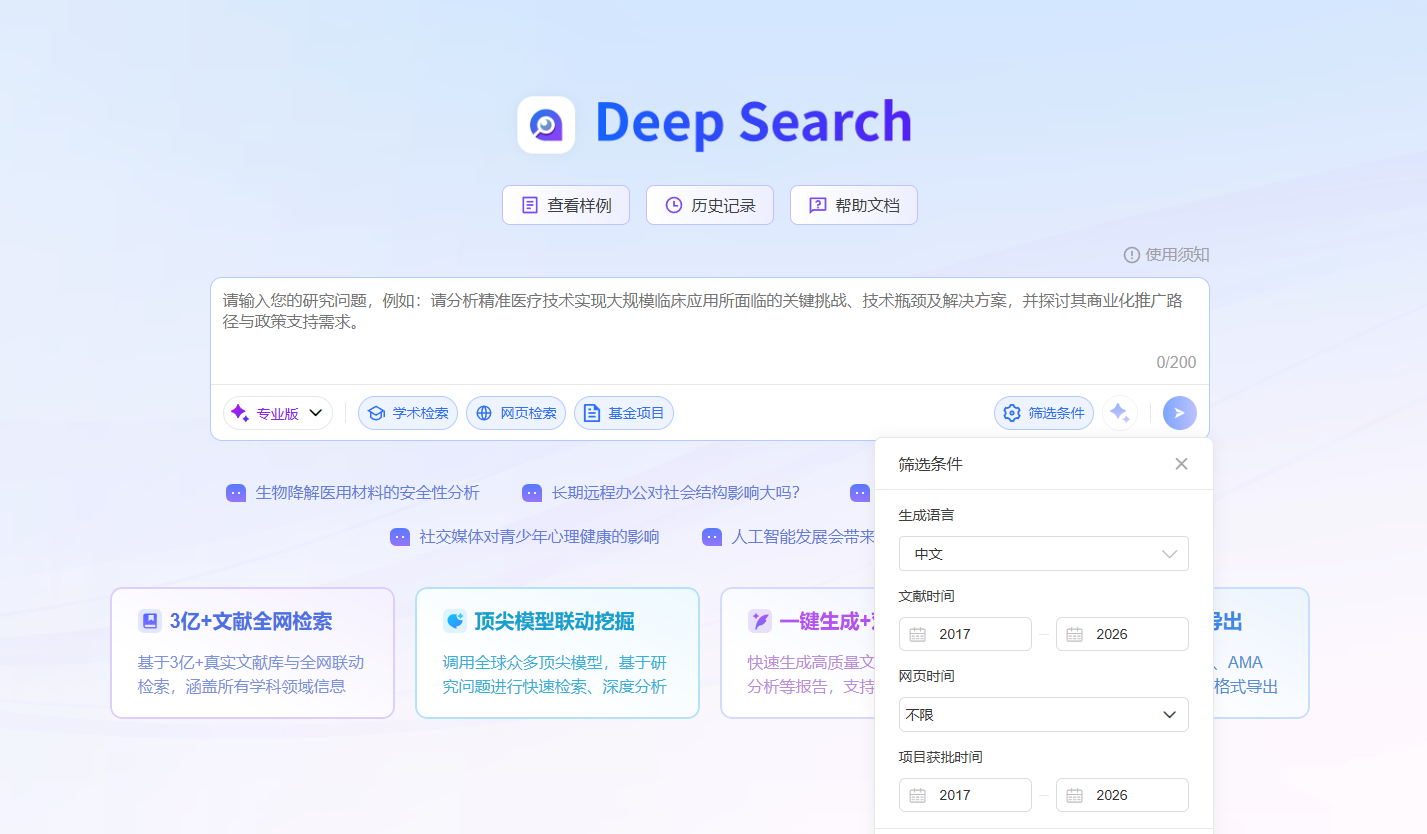Screen dimensions: 1427x834
Task: Set 项目获批时间 start year 2017 field
Action: [965, 795]
